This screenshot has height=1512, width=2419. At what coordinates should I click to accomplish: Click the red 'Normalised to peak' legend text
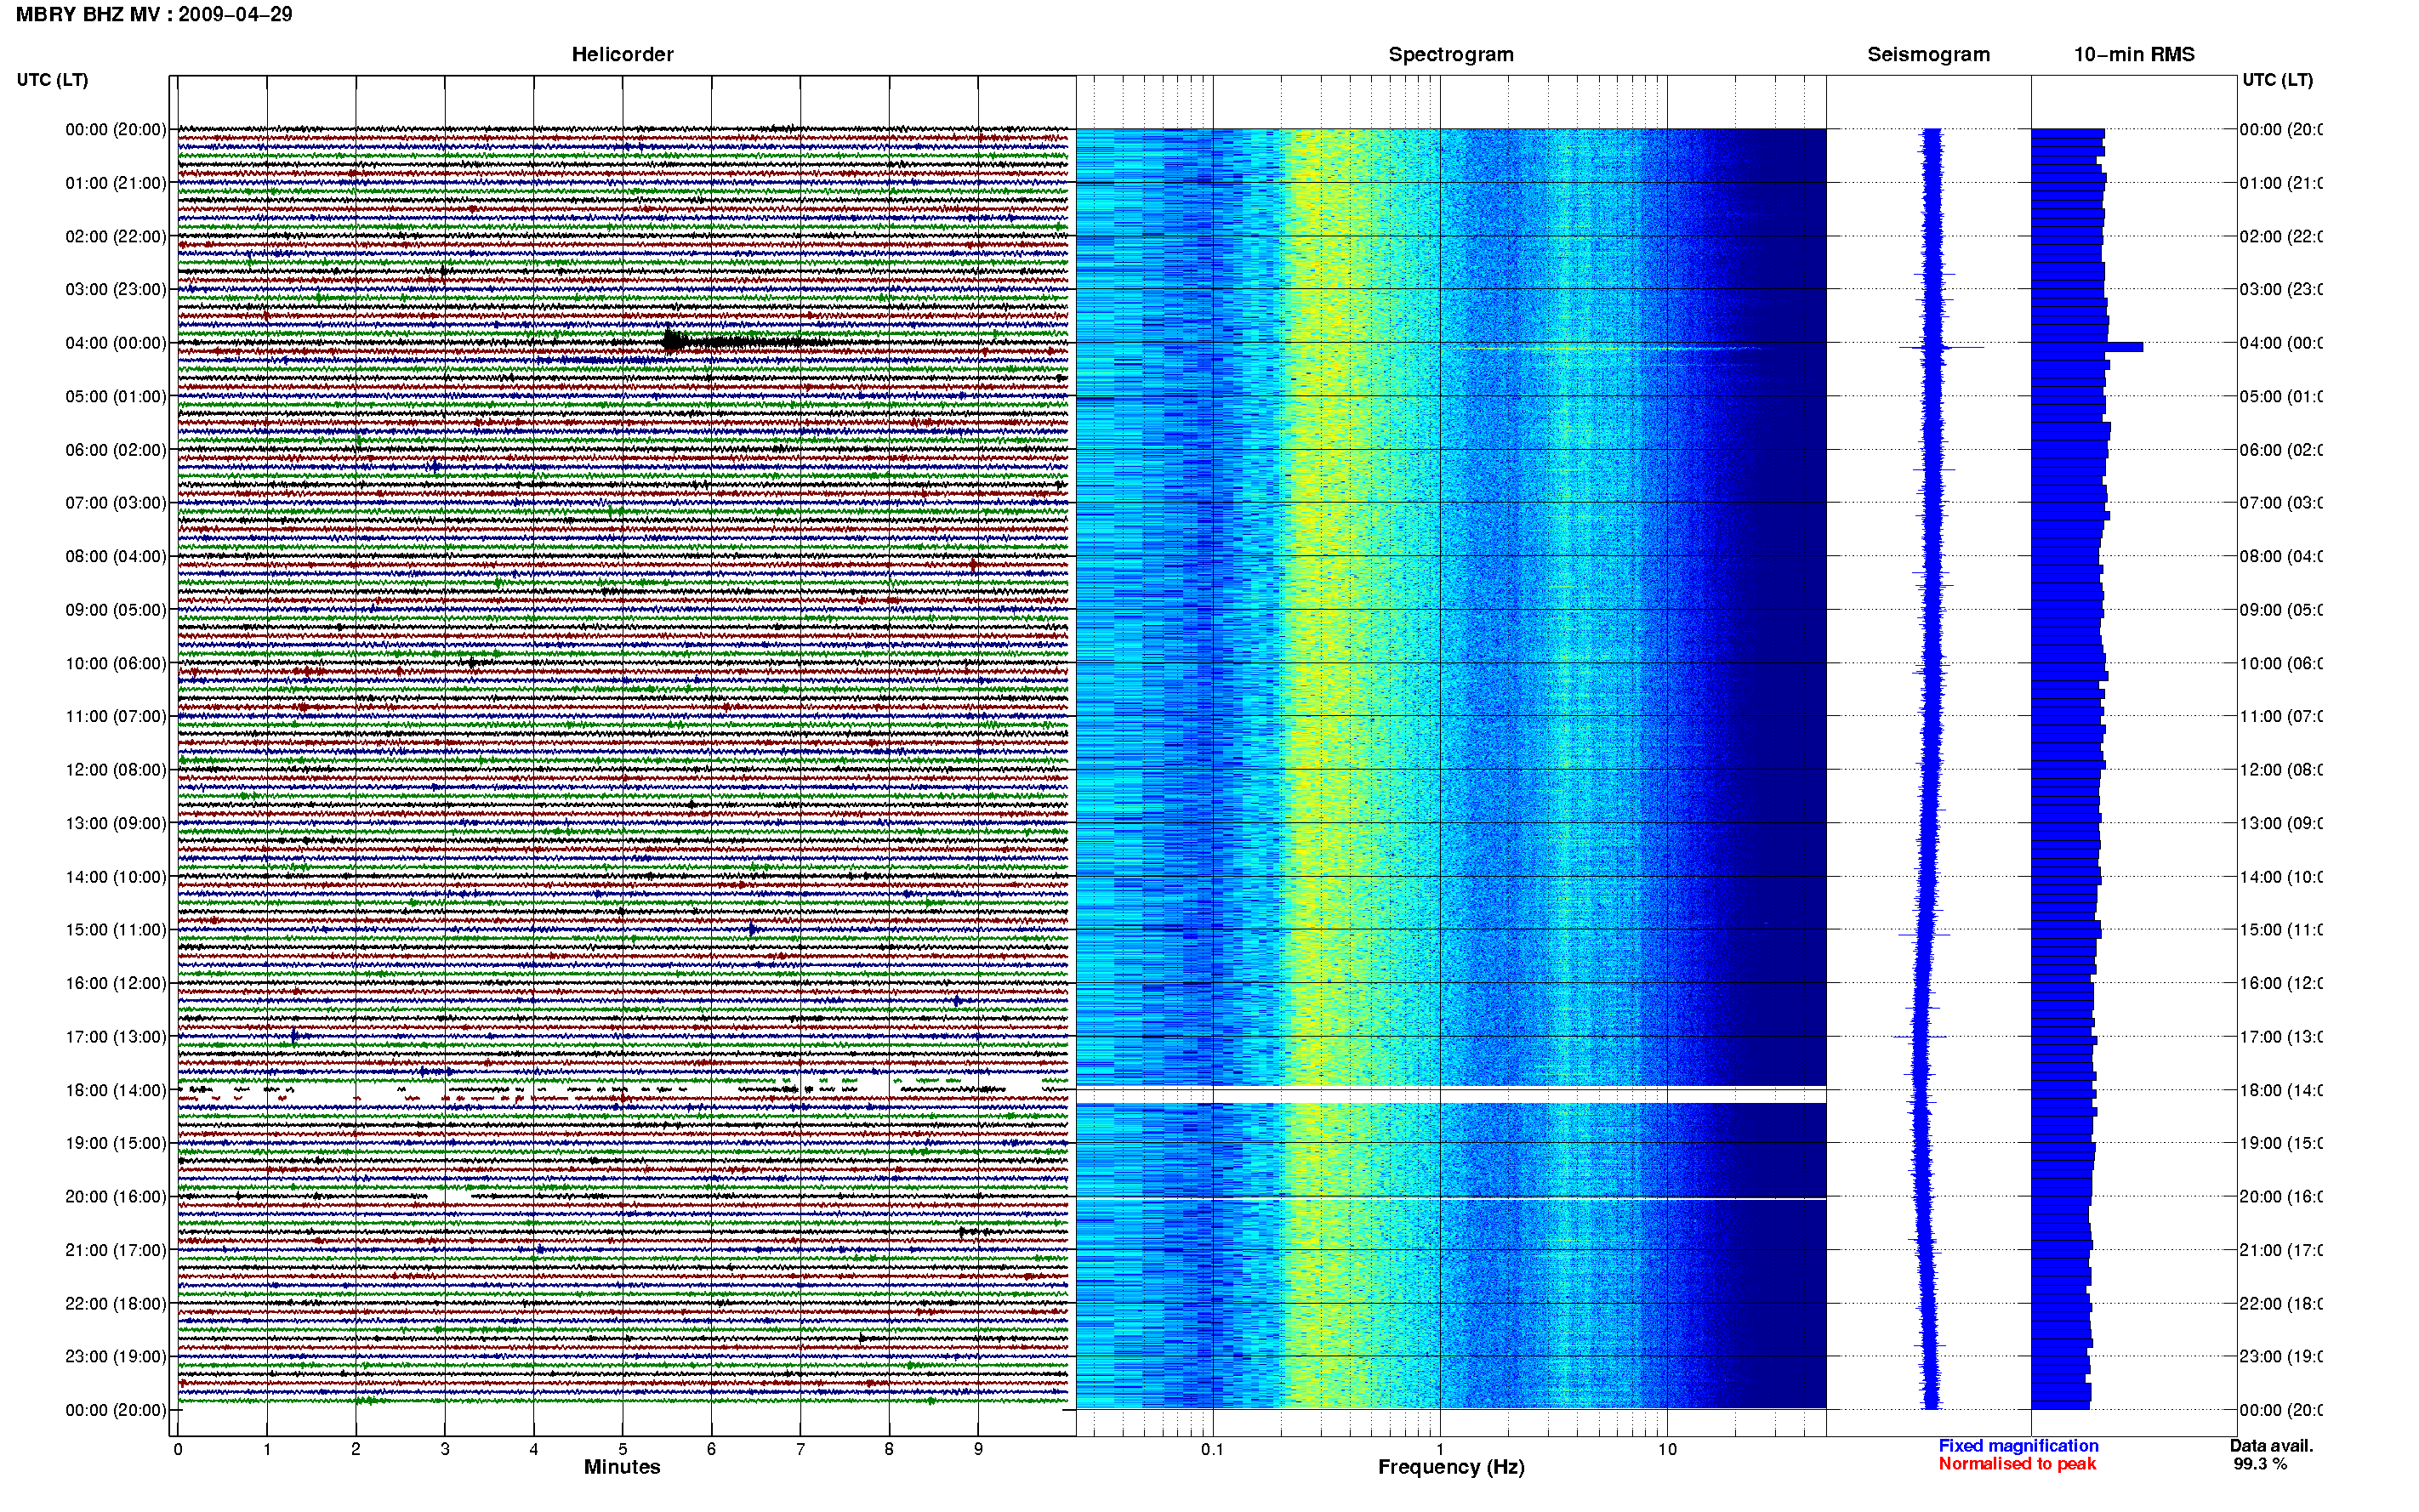[x=2017, y=1464]
